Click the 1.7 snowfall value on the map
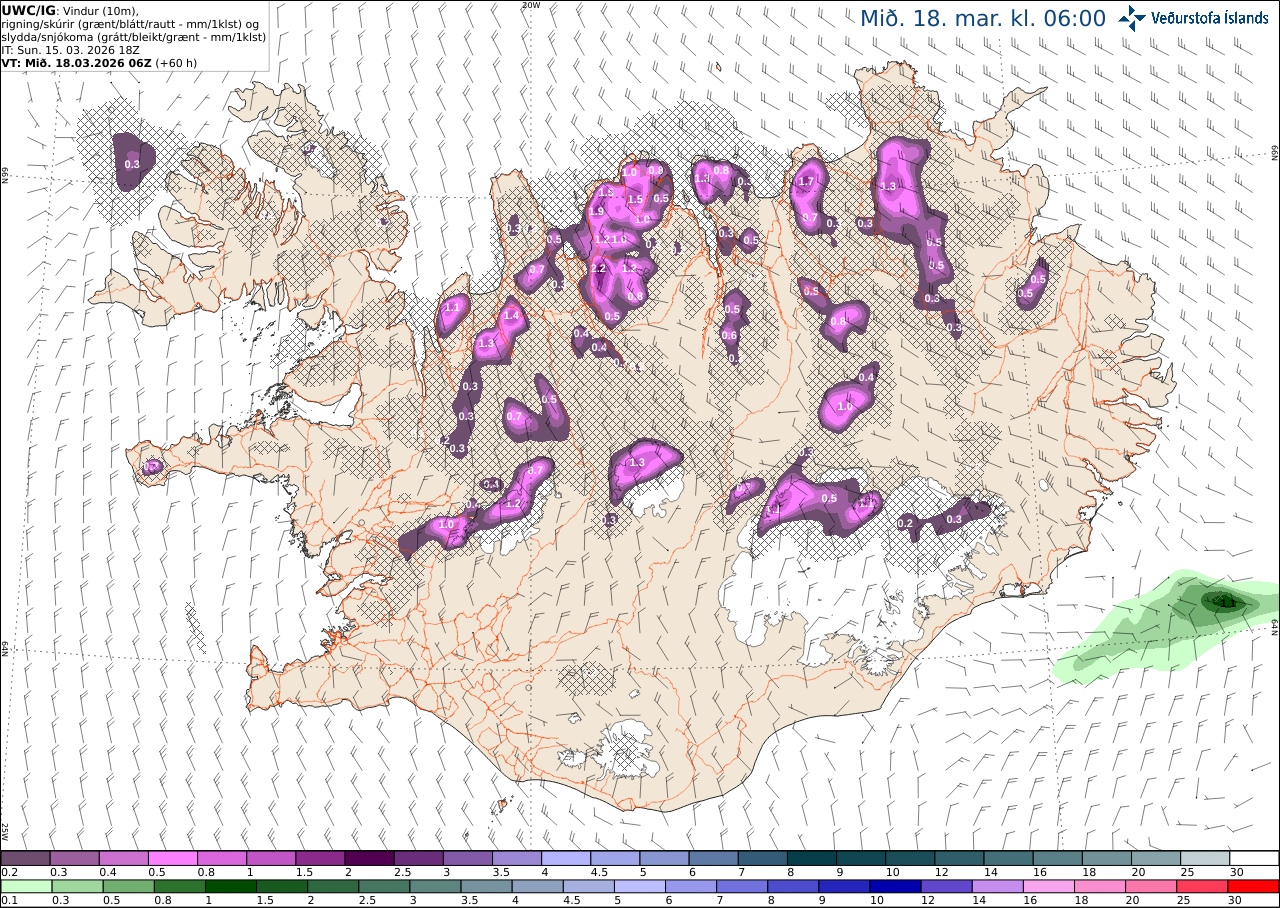This screenshot has width=1280, height=908. (808, 182)
